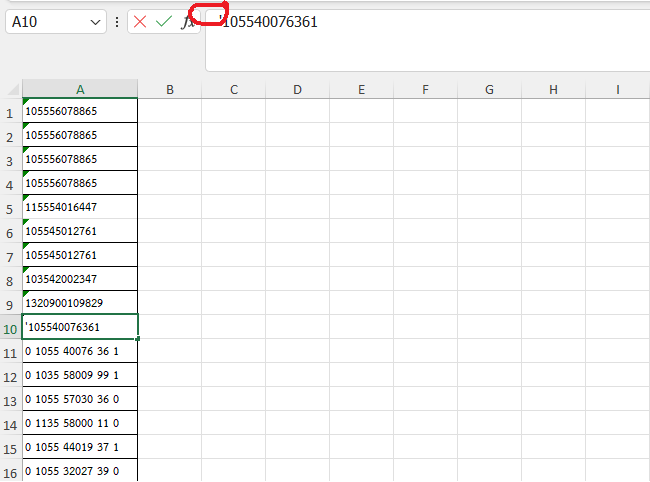Click active cell A10 '105540076361
The height and width of the screenshot is (482, 650).
click(x=80, y=327)
